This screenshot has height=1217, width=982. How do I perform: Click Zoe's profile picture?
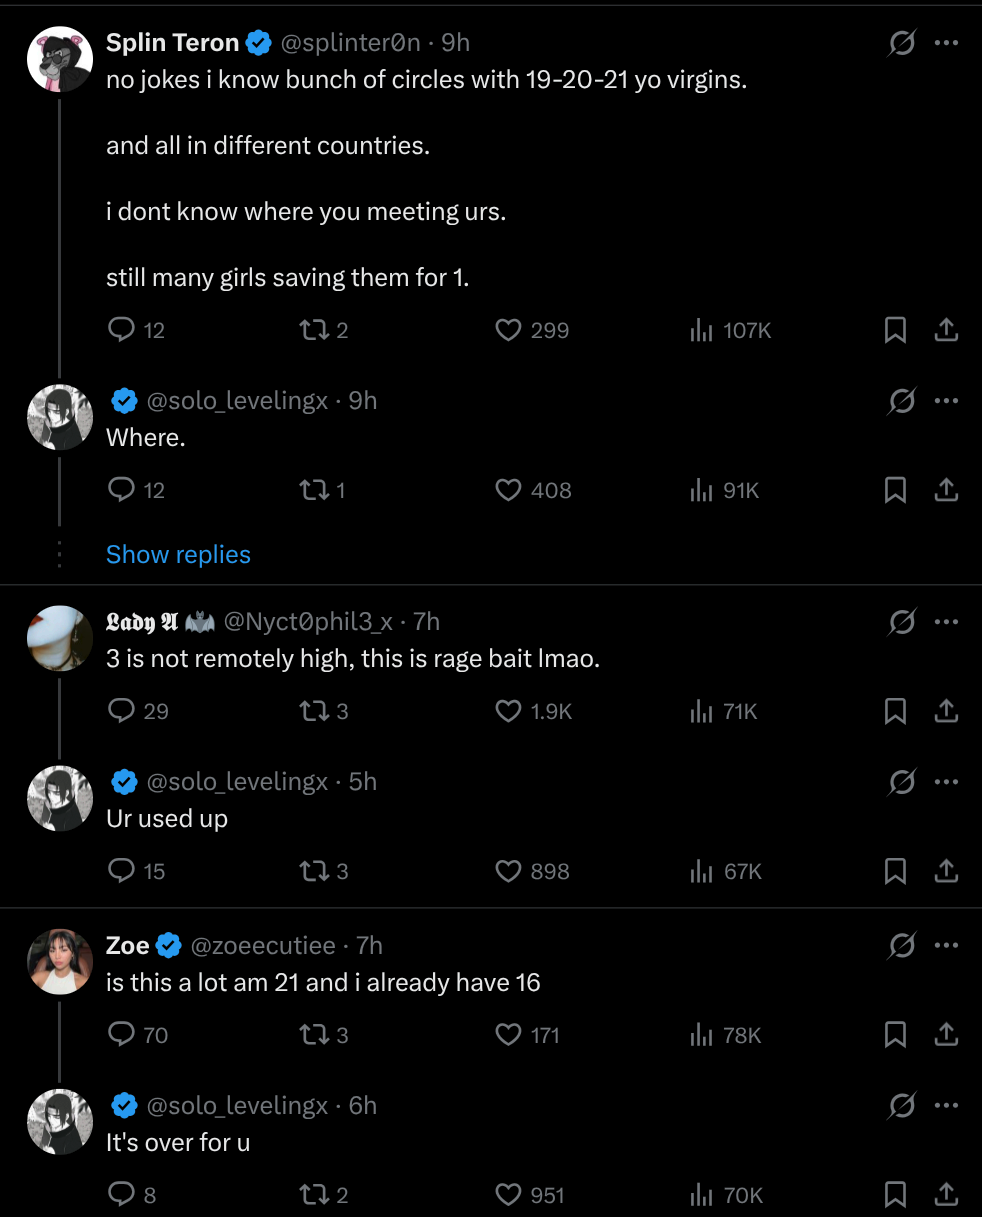click(x=60, y=961)
